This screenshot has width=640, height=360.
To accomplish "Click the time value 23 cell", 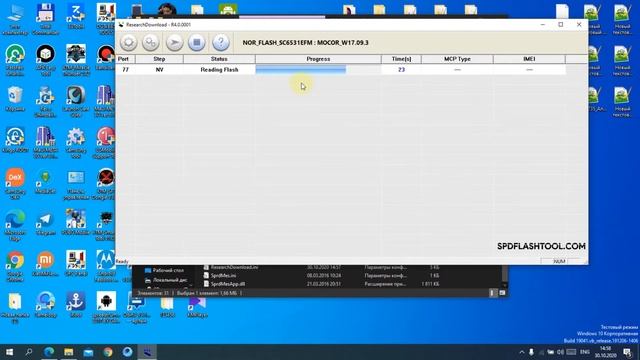I will (401, 70).
